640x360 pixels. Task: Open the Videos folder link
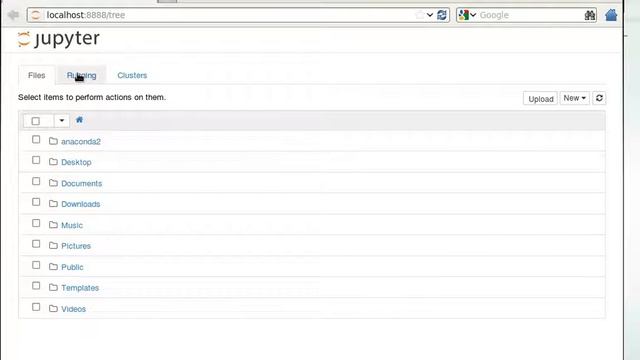click(73, 309)
